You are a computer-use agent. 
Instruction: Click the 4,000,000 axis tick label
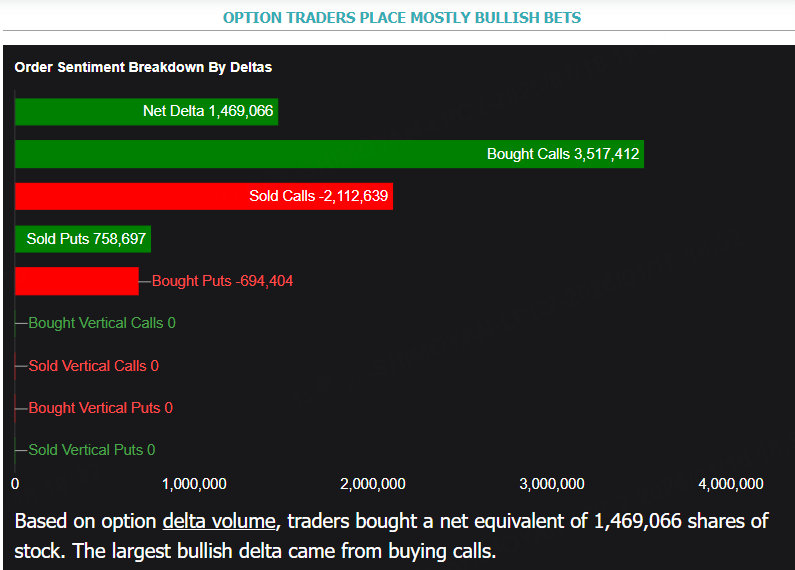coord(731,484)
